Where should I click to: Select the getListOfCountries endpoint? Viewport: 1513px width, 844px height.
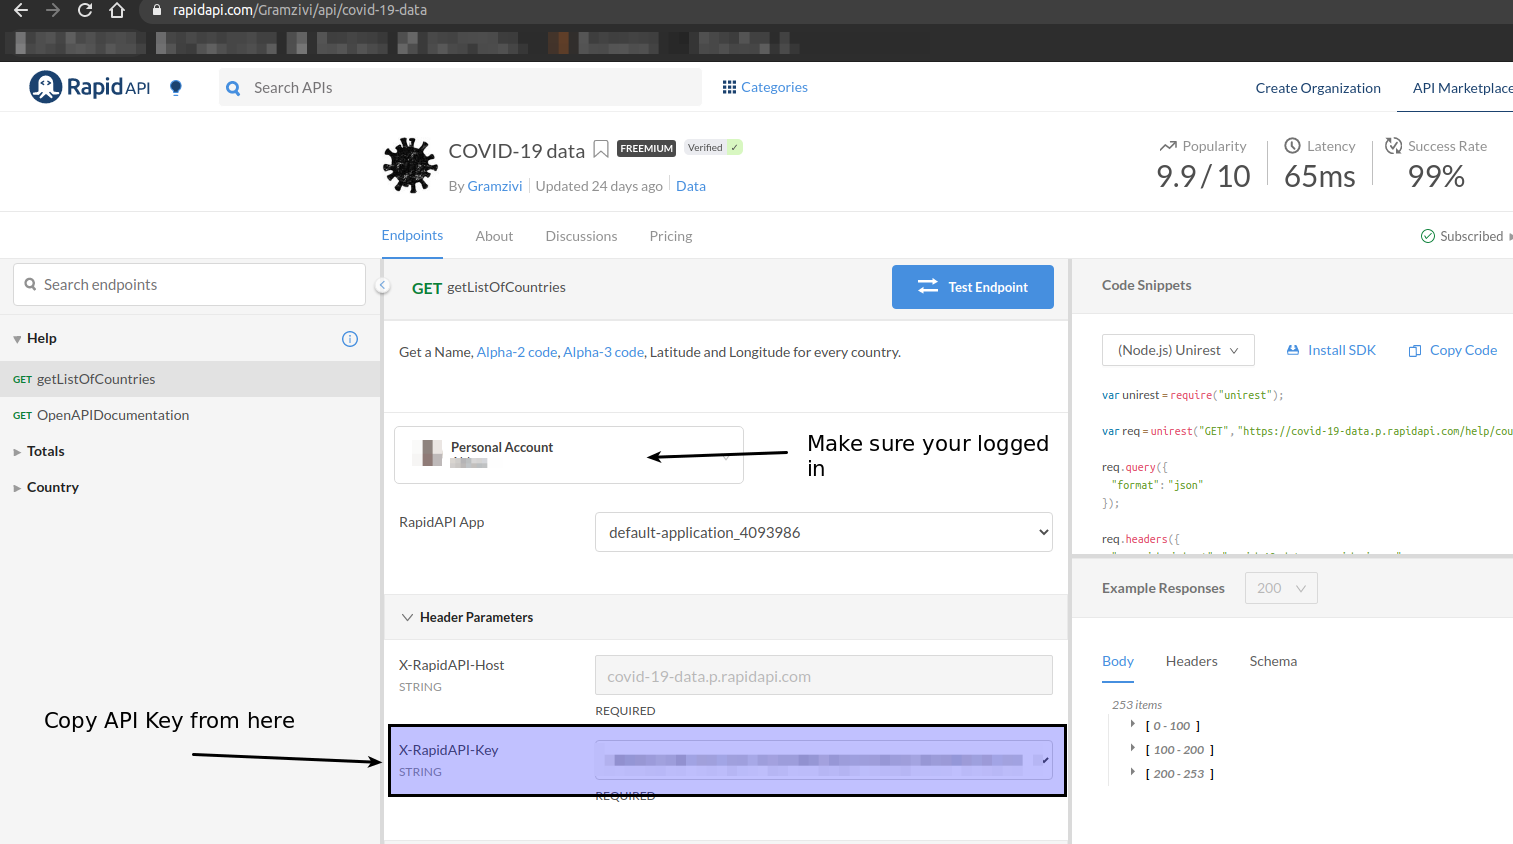click(x=190, y=379)
